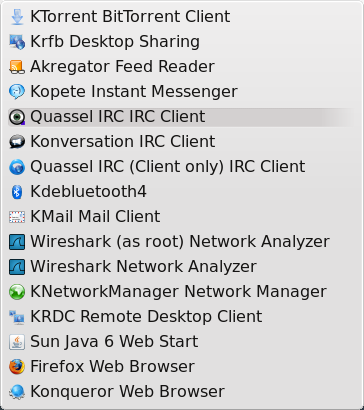Run Wireshark (as root) Network Analyzer
Viewport: 364px width, 410px height.
click(x=182, y=242)
